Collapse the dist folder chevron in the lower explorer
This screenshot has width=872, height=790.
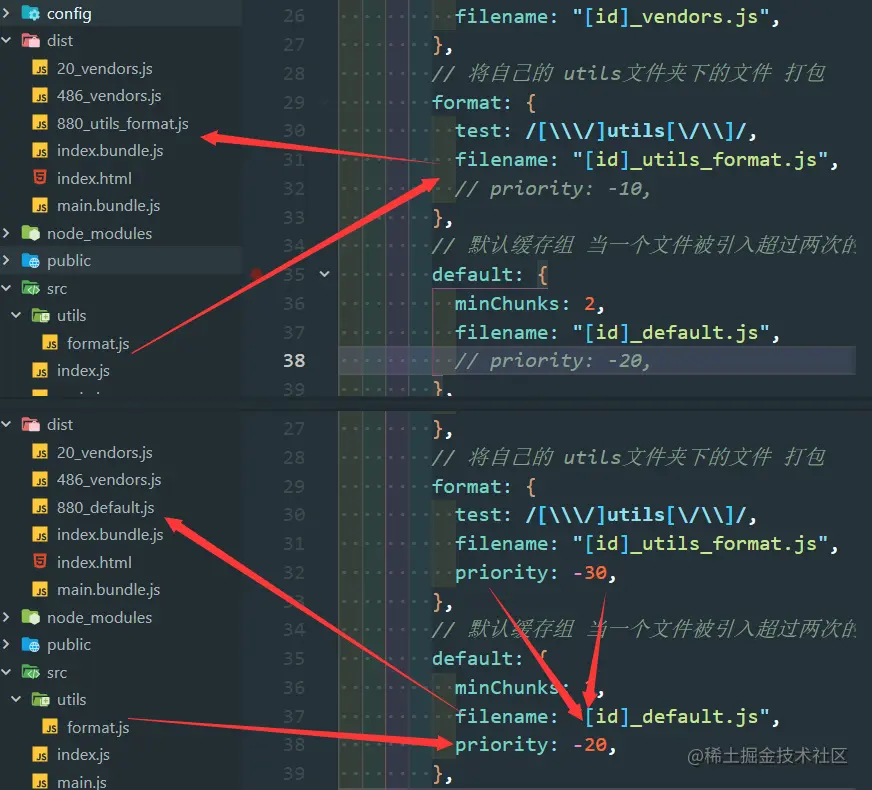point(6,424)
